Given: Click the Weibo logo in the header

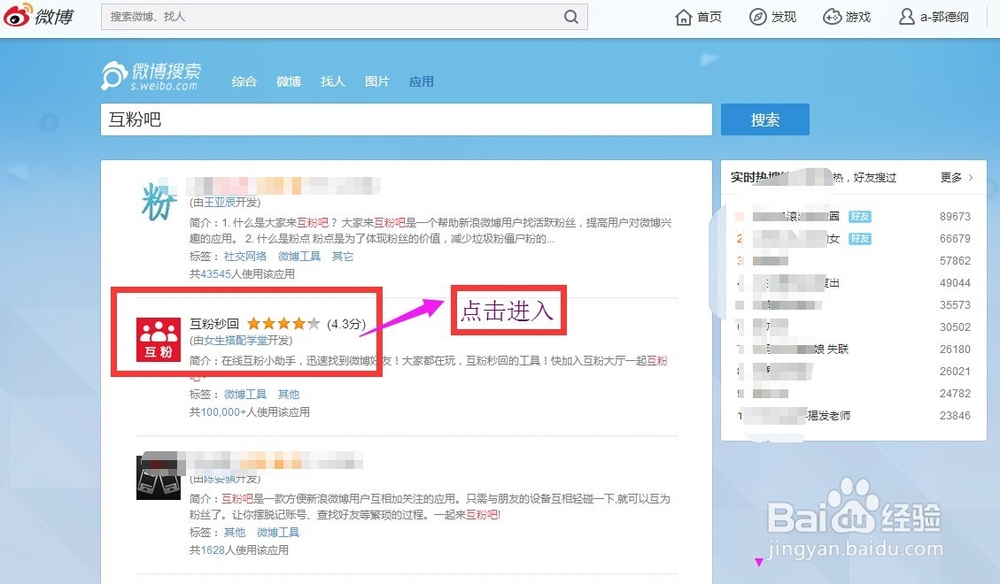Looking at the screenshot, I should coord(38,16).
